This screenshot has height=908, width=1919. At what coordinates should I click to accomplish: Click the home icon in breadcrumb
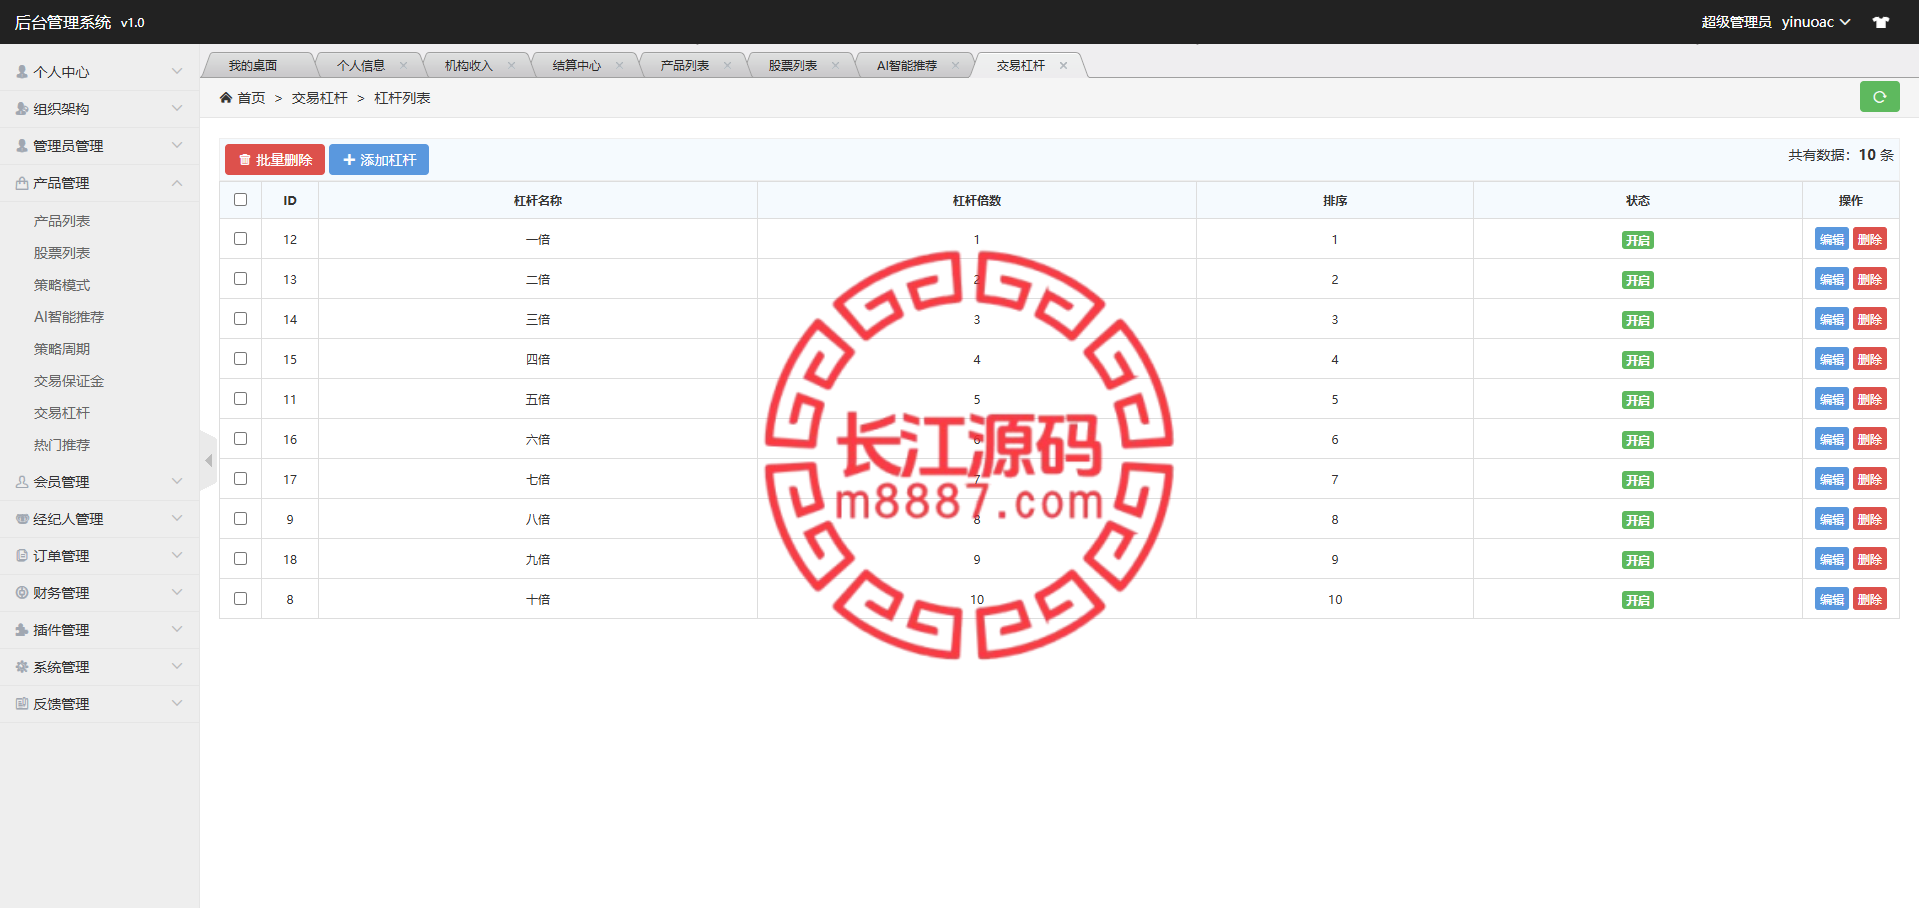pyautogui.click(x=226, y=98)
